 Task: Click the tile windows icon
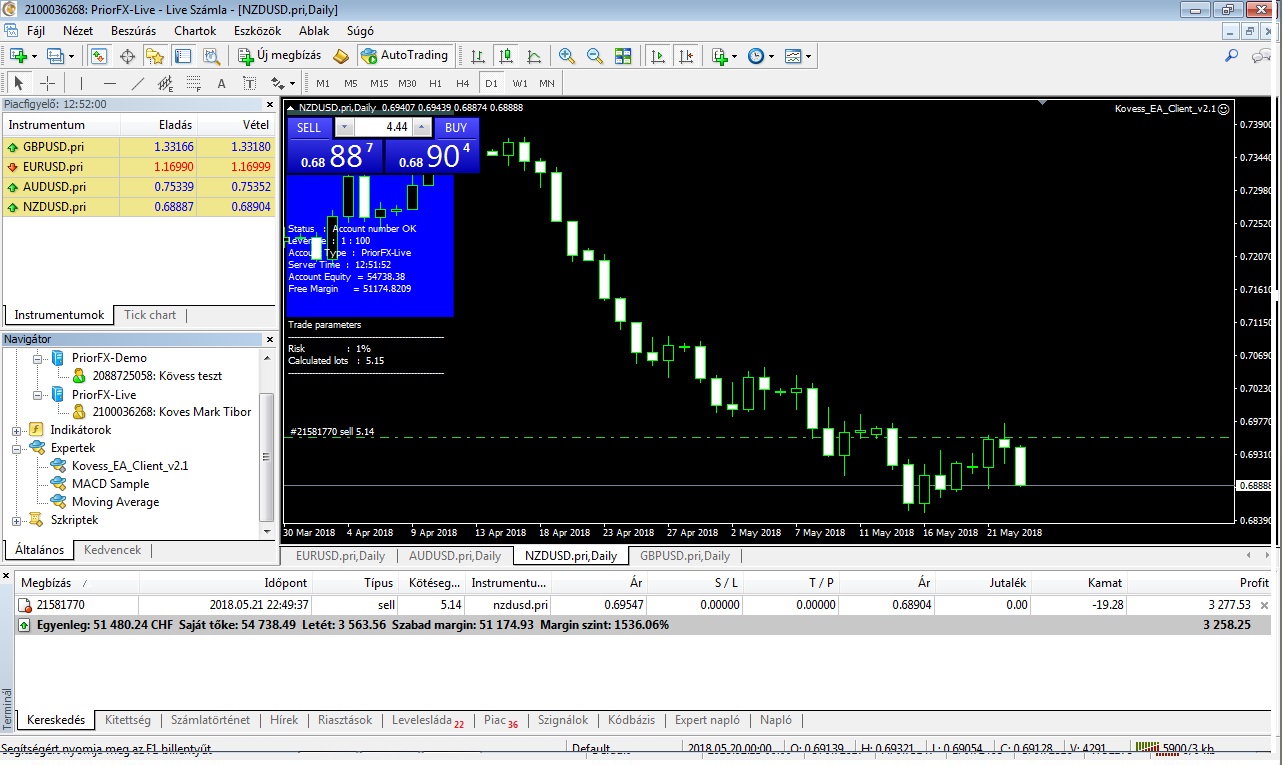tap(623, 56)
